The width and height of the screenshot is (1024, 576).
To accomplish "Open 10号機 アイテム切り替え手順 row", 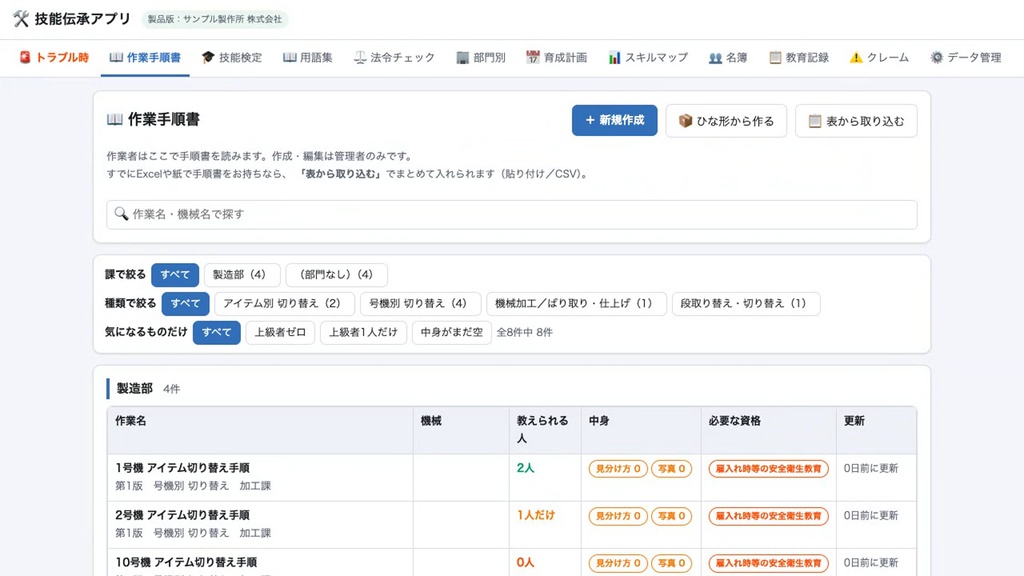I will click(512, 562).
